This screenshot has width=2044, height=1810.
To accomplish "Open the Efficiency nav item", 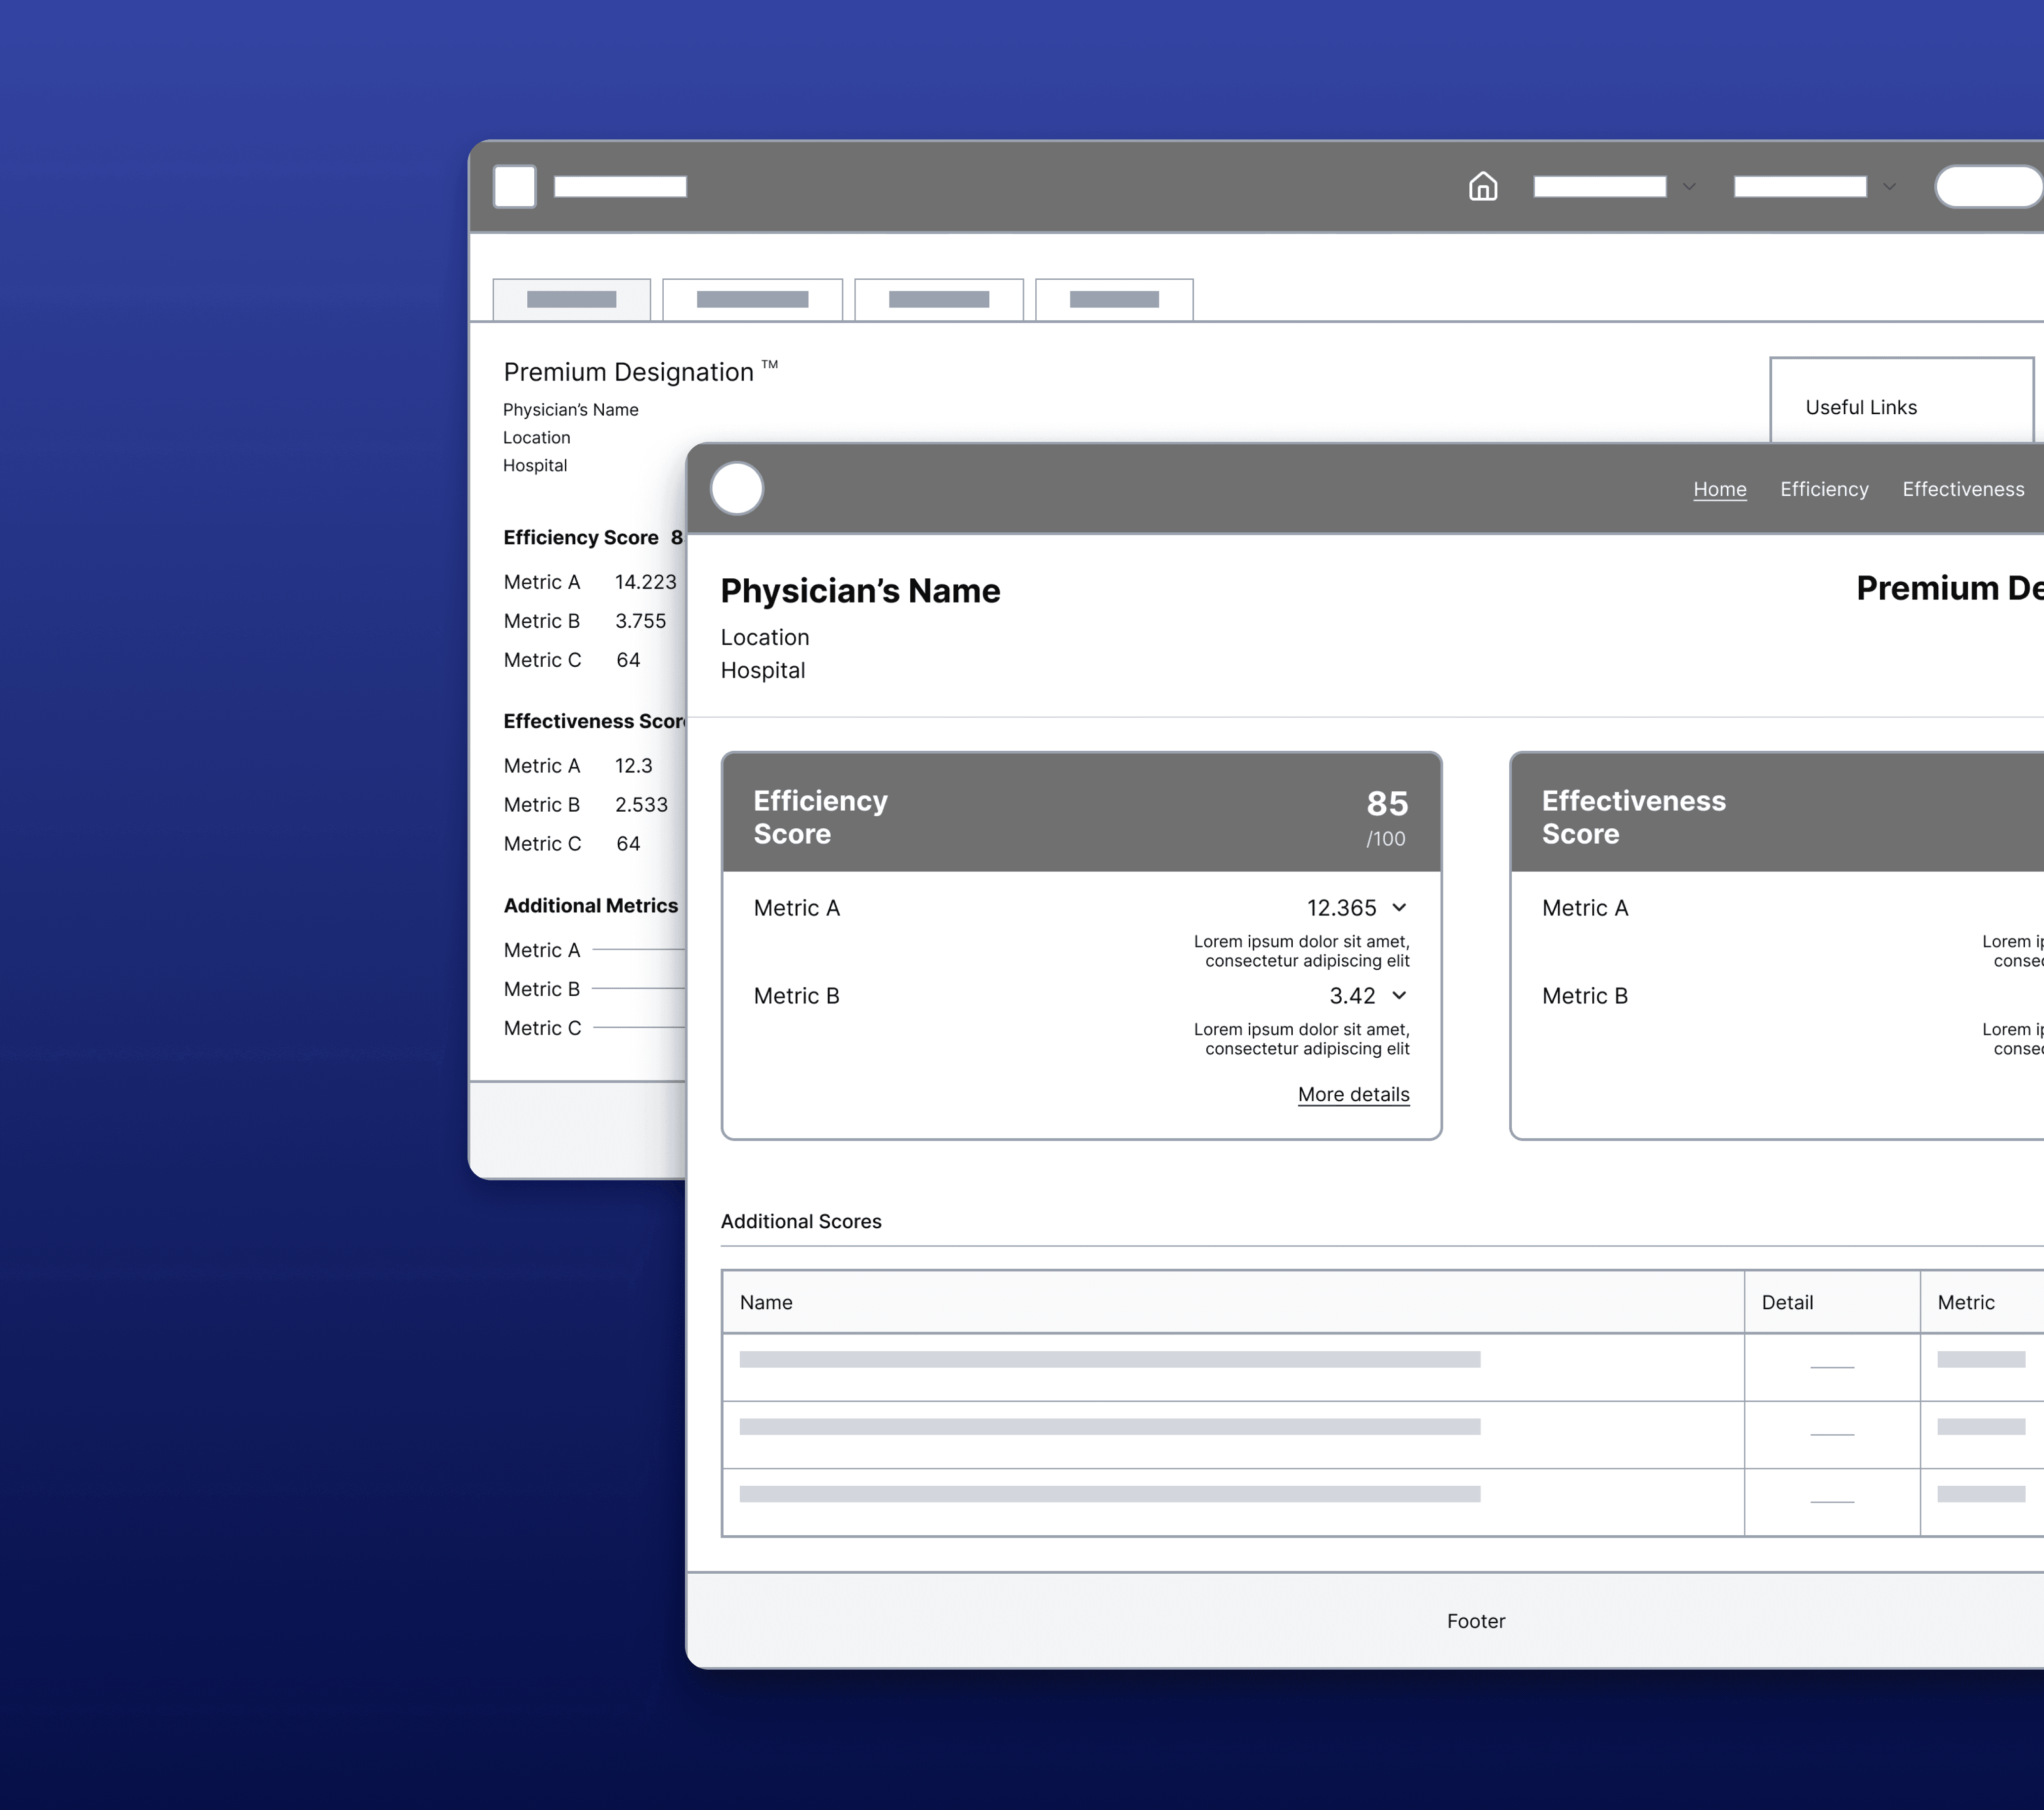I will (x=1824, y=489).
